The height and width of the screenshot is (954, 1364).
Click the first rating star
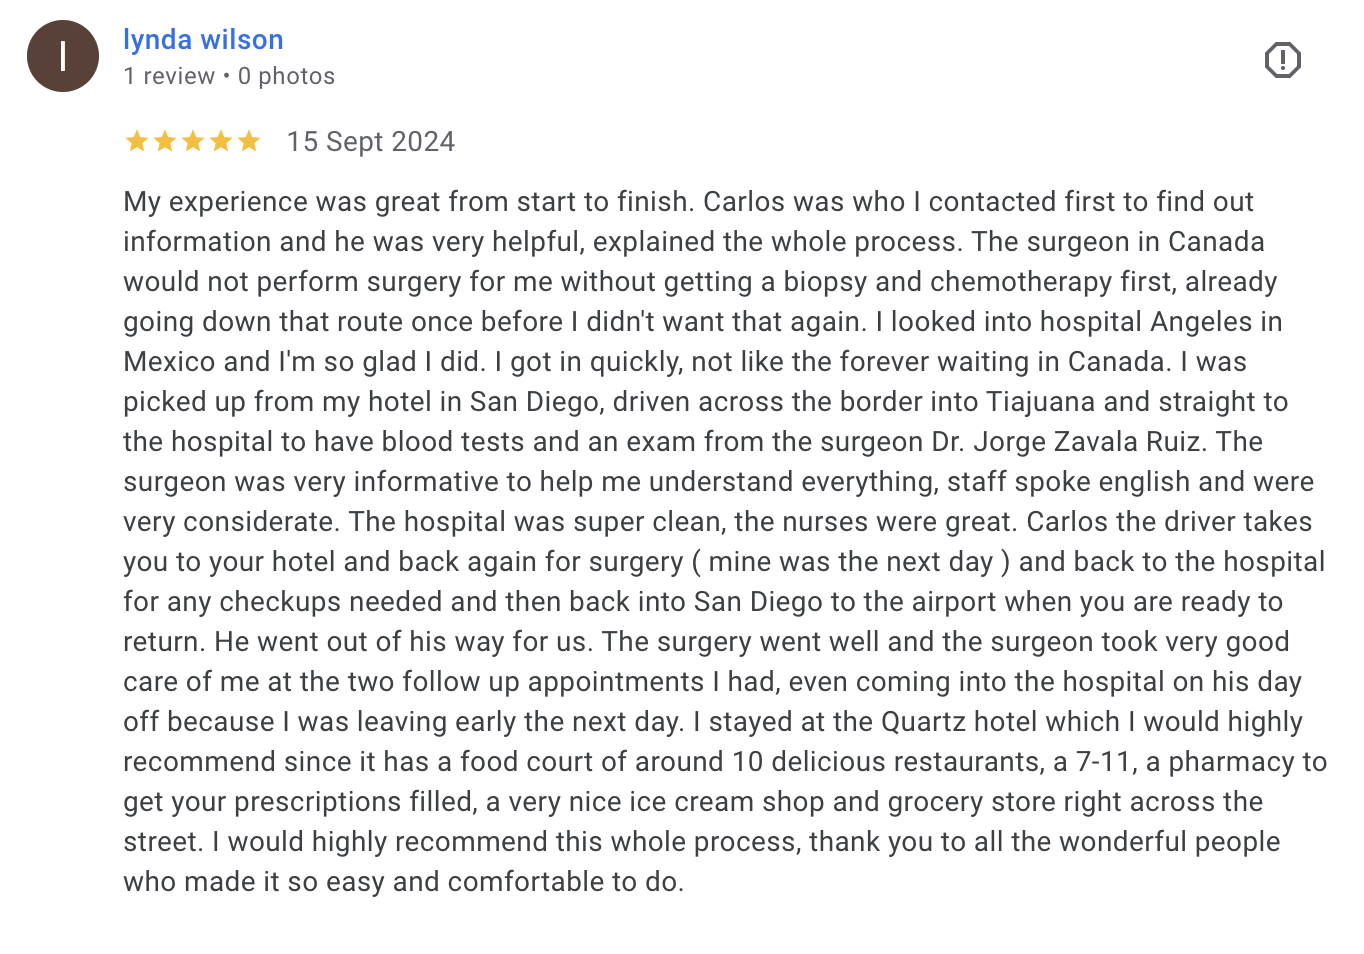pos(137,142)
